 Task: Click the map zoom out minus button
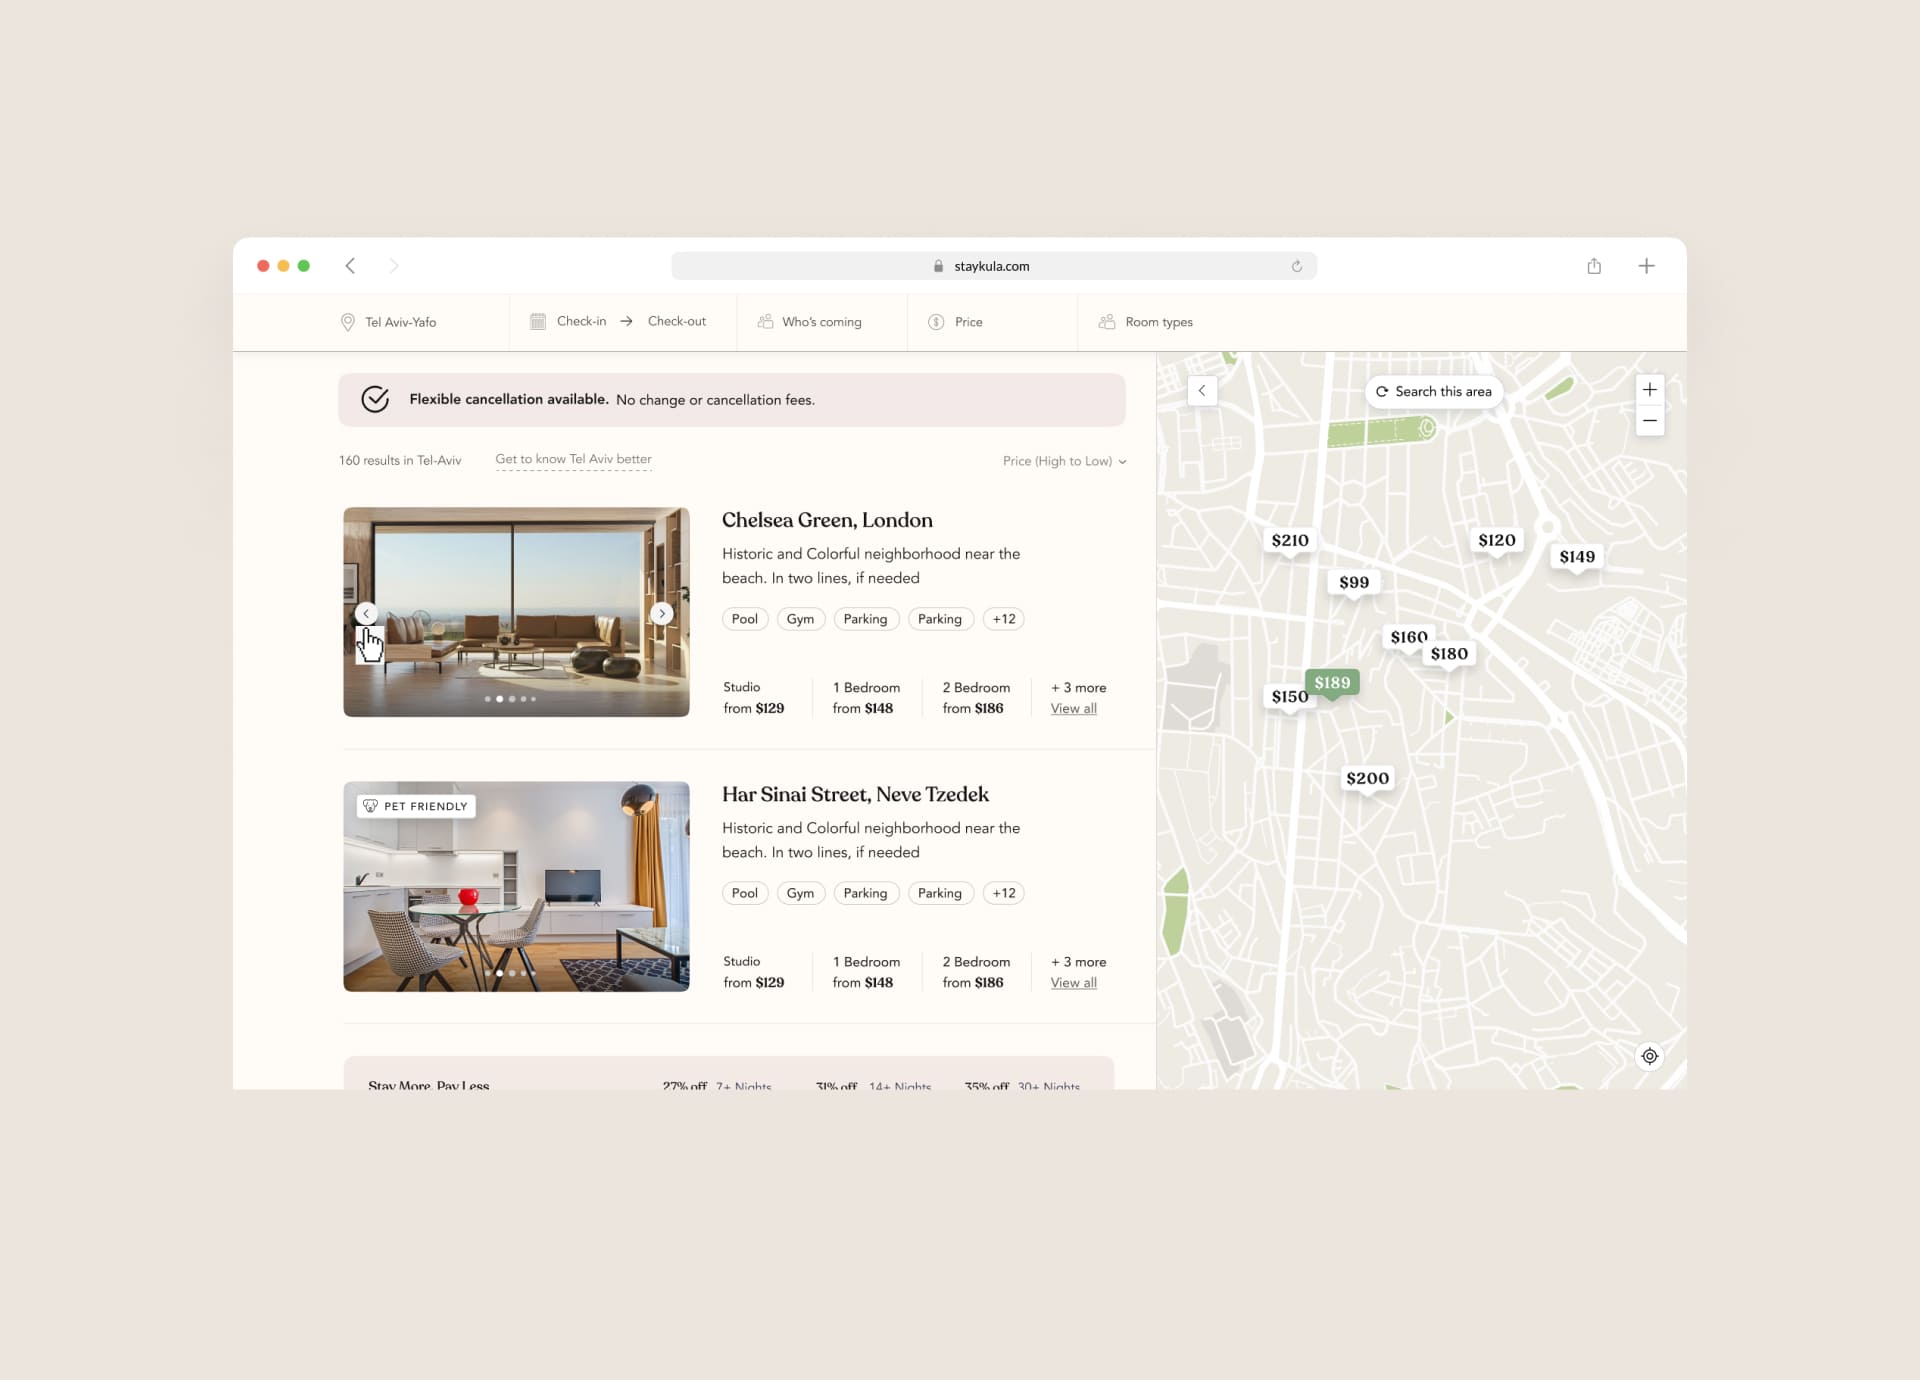pyautogui.click(x=1649, y=421)
